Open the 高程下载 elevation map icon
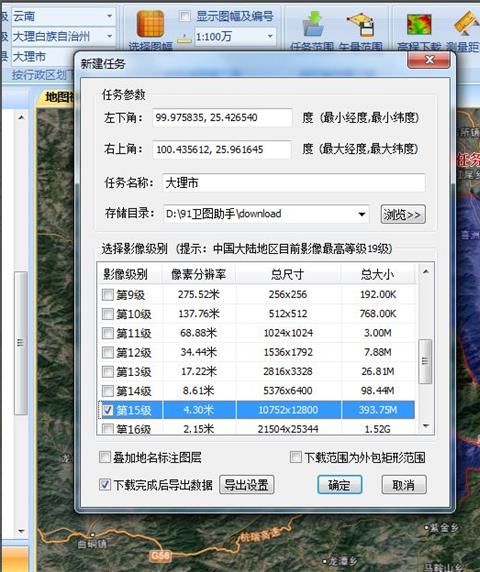The width and height of the screenshot is (480, 572). (419, 24)
